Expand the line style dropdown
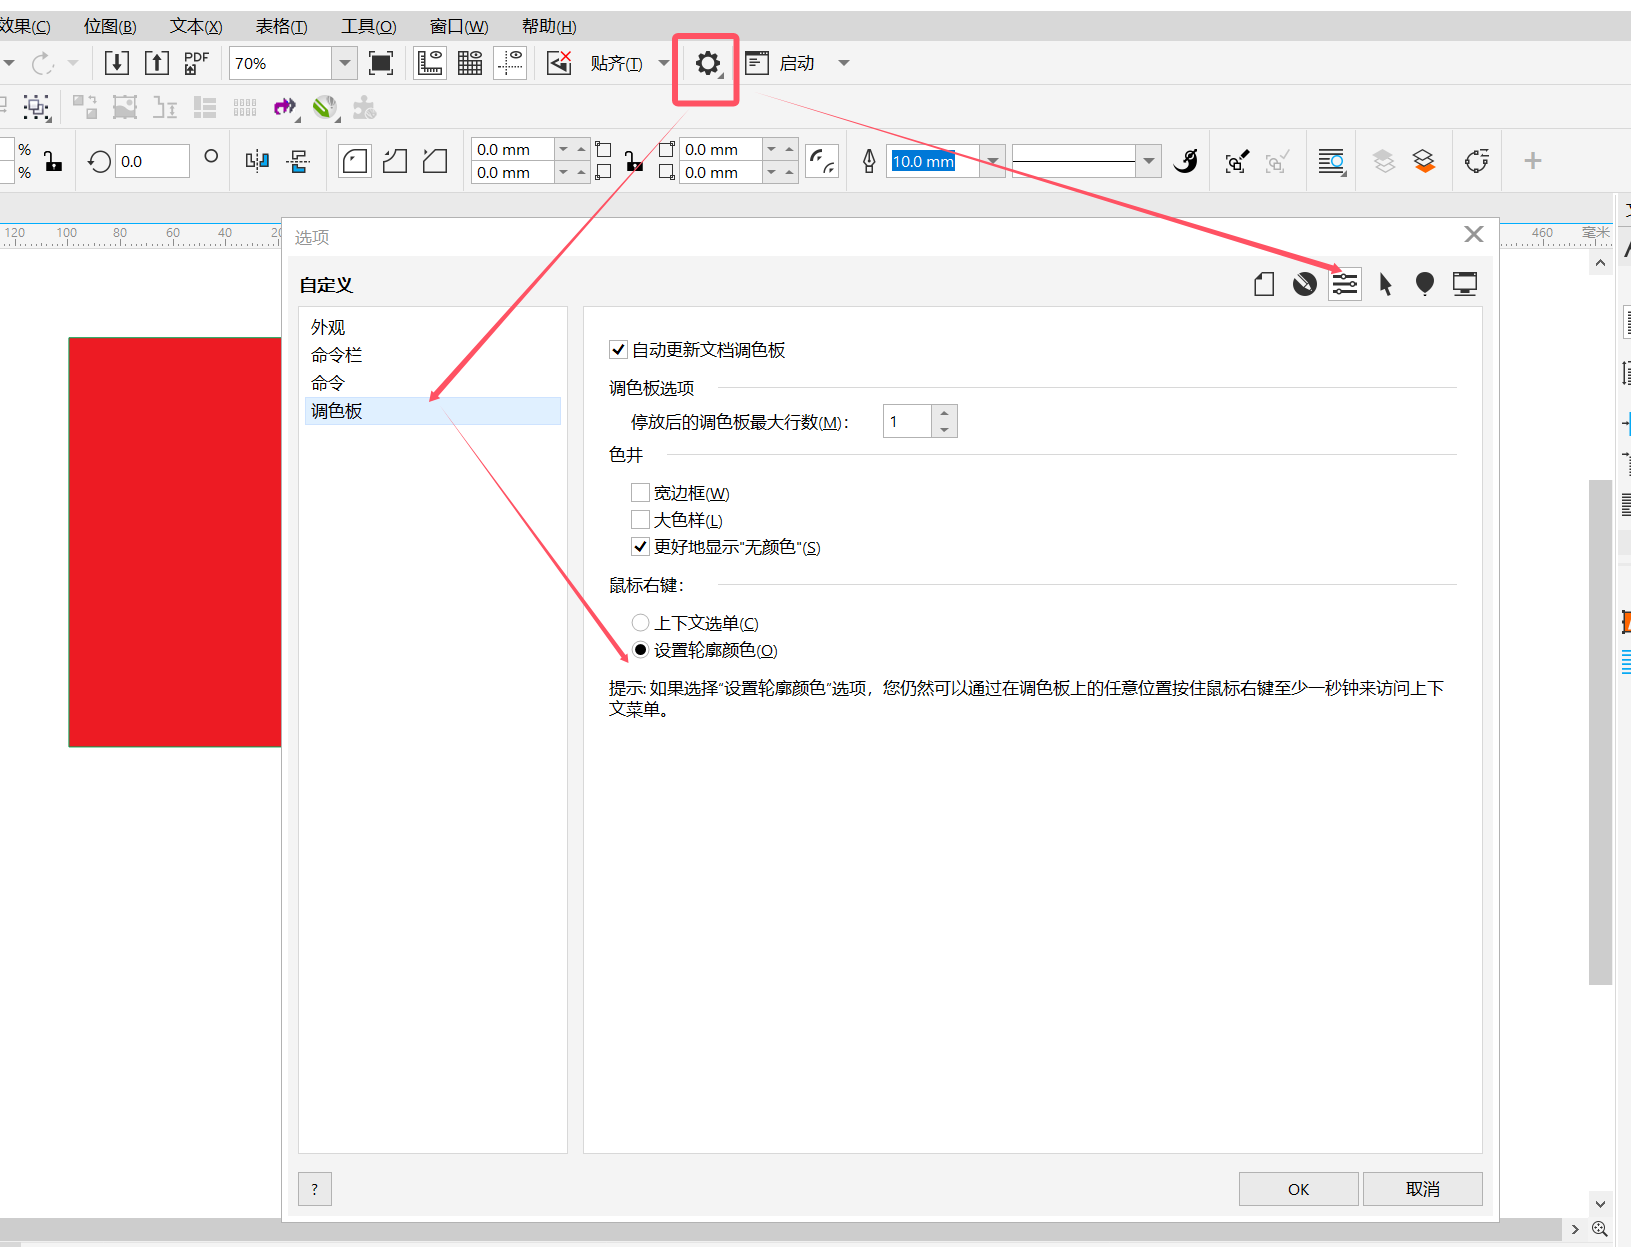The image size is (1631, 1247). coord(1148,161)
